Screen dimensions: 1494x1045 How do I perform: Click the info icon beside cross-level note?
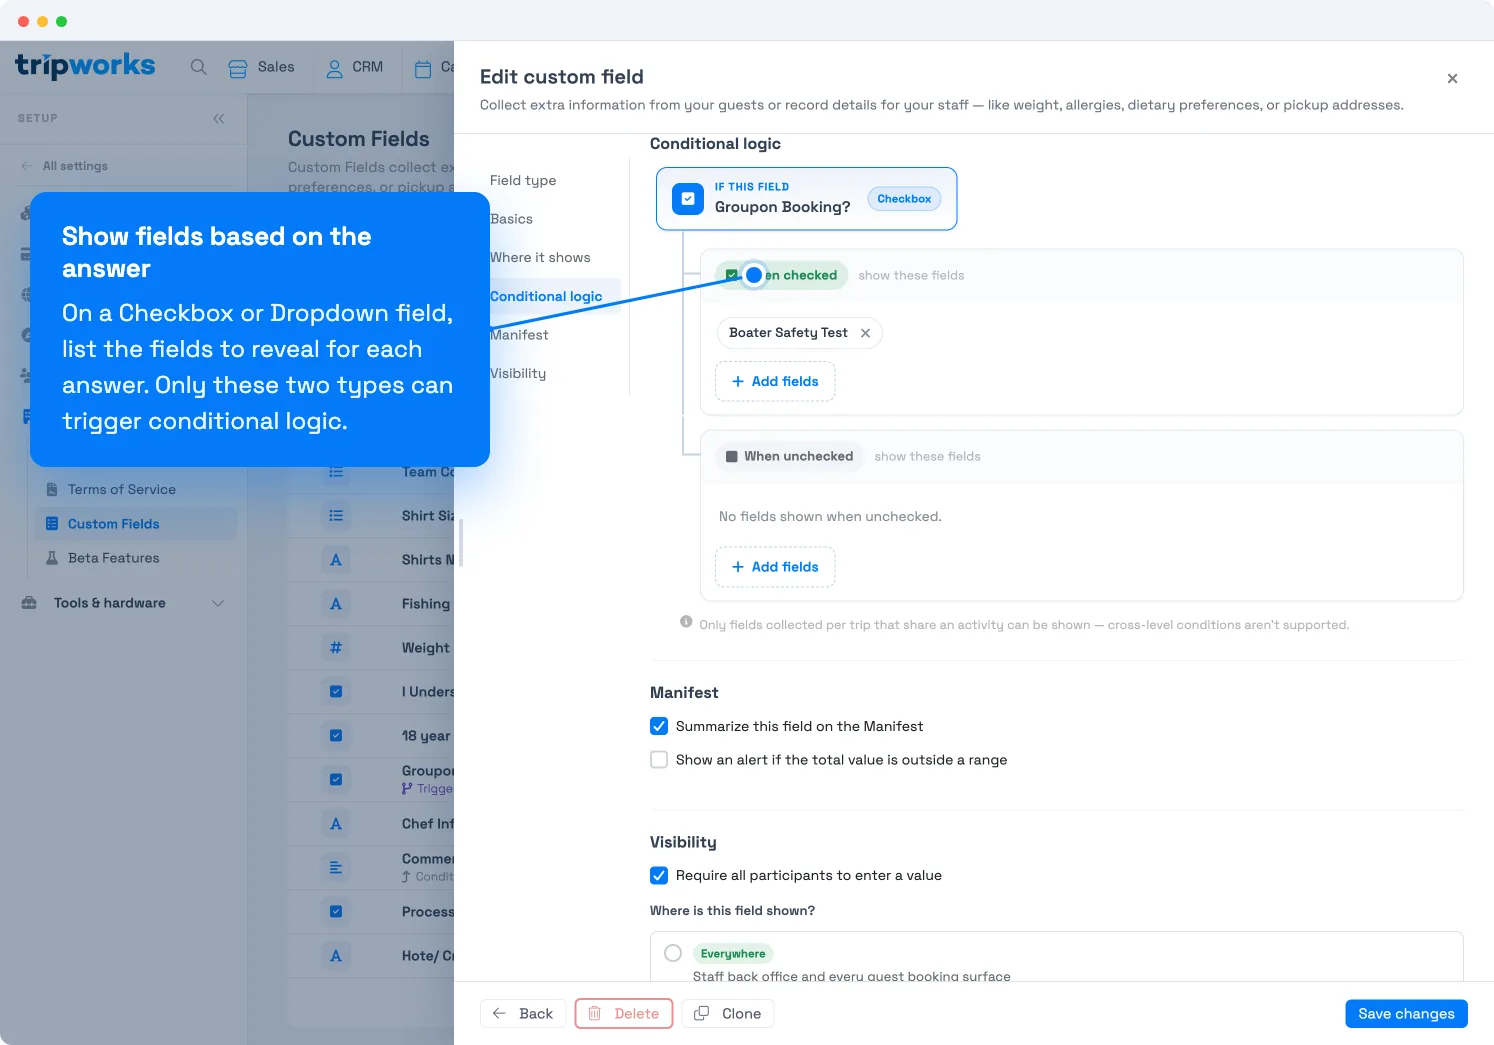[x=686, y=622]
